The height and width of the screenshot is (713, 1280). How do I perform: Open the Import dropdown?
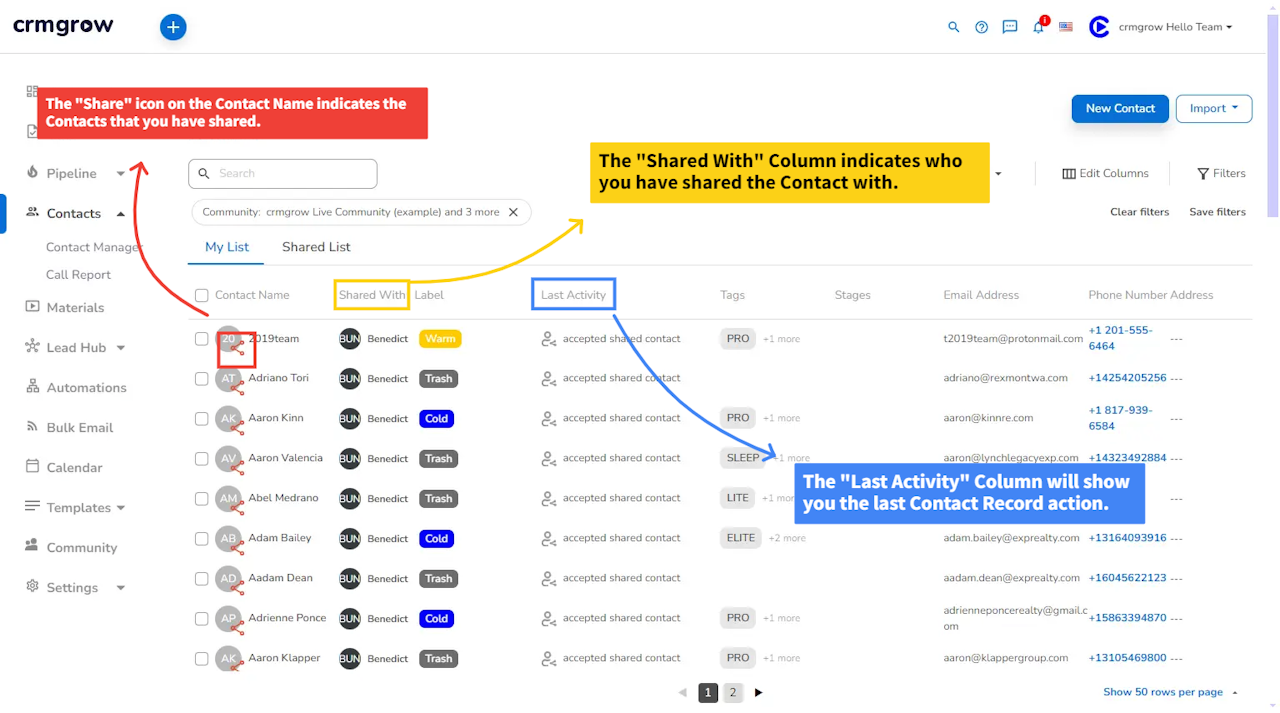[x=1214, y=108]
